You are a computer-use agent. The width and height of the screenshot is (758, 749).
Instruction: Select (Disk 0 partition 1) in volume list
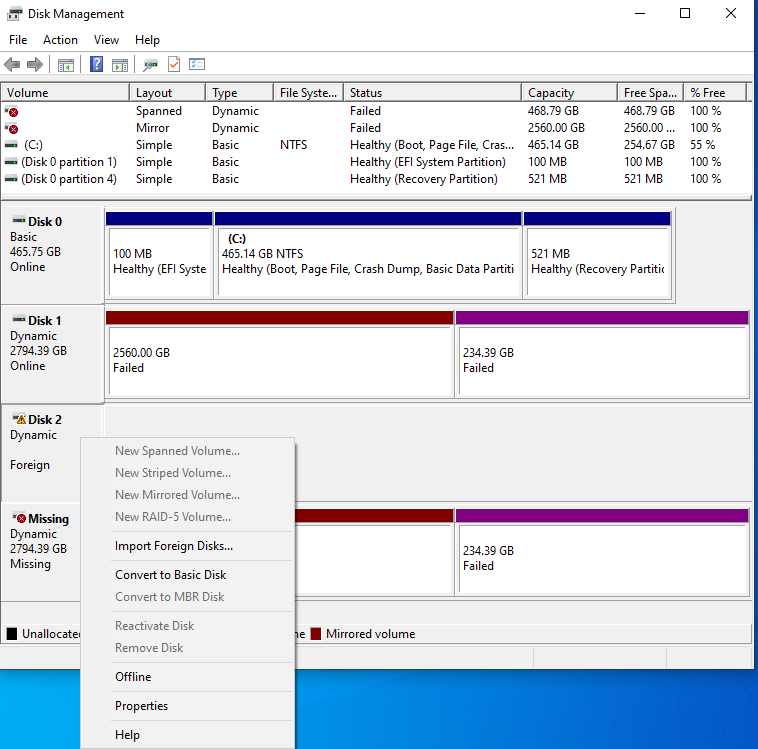click(69, 162)
